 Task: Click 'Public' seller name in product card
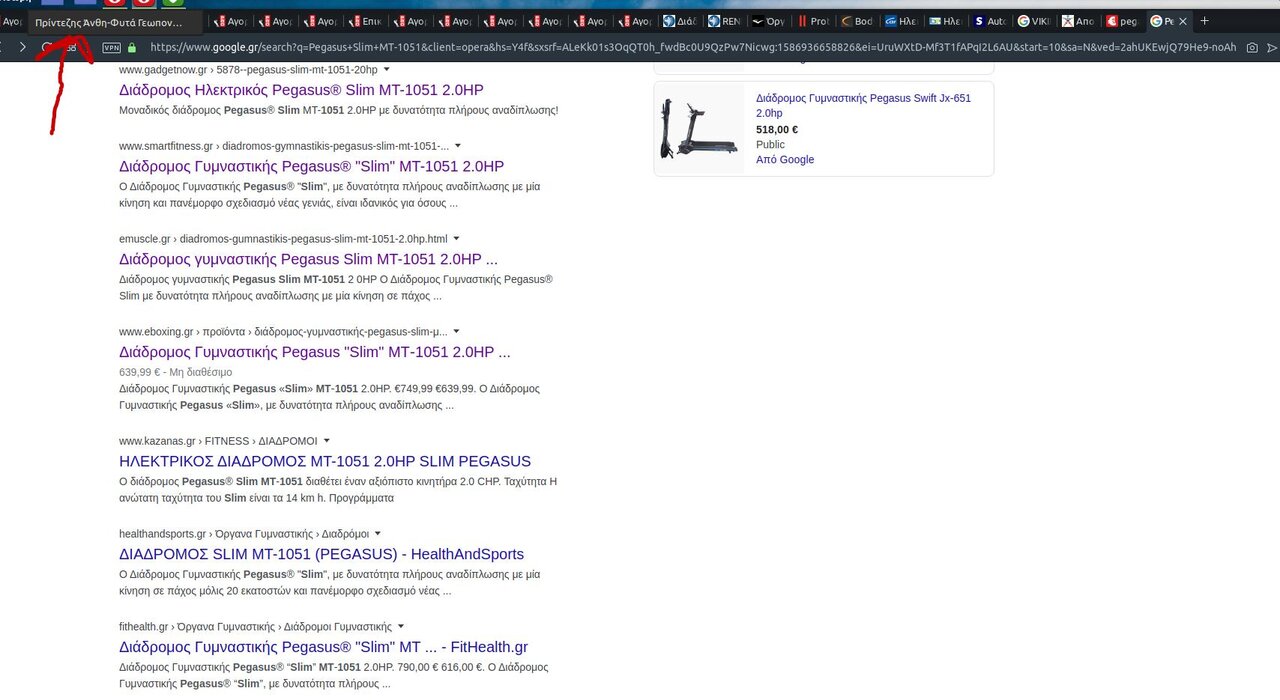pos(770,145)
